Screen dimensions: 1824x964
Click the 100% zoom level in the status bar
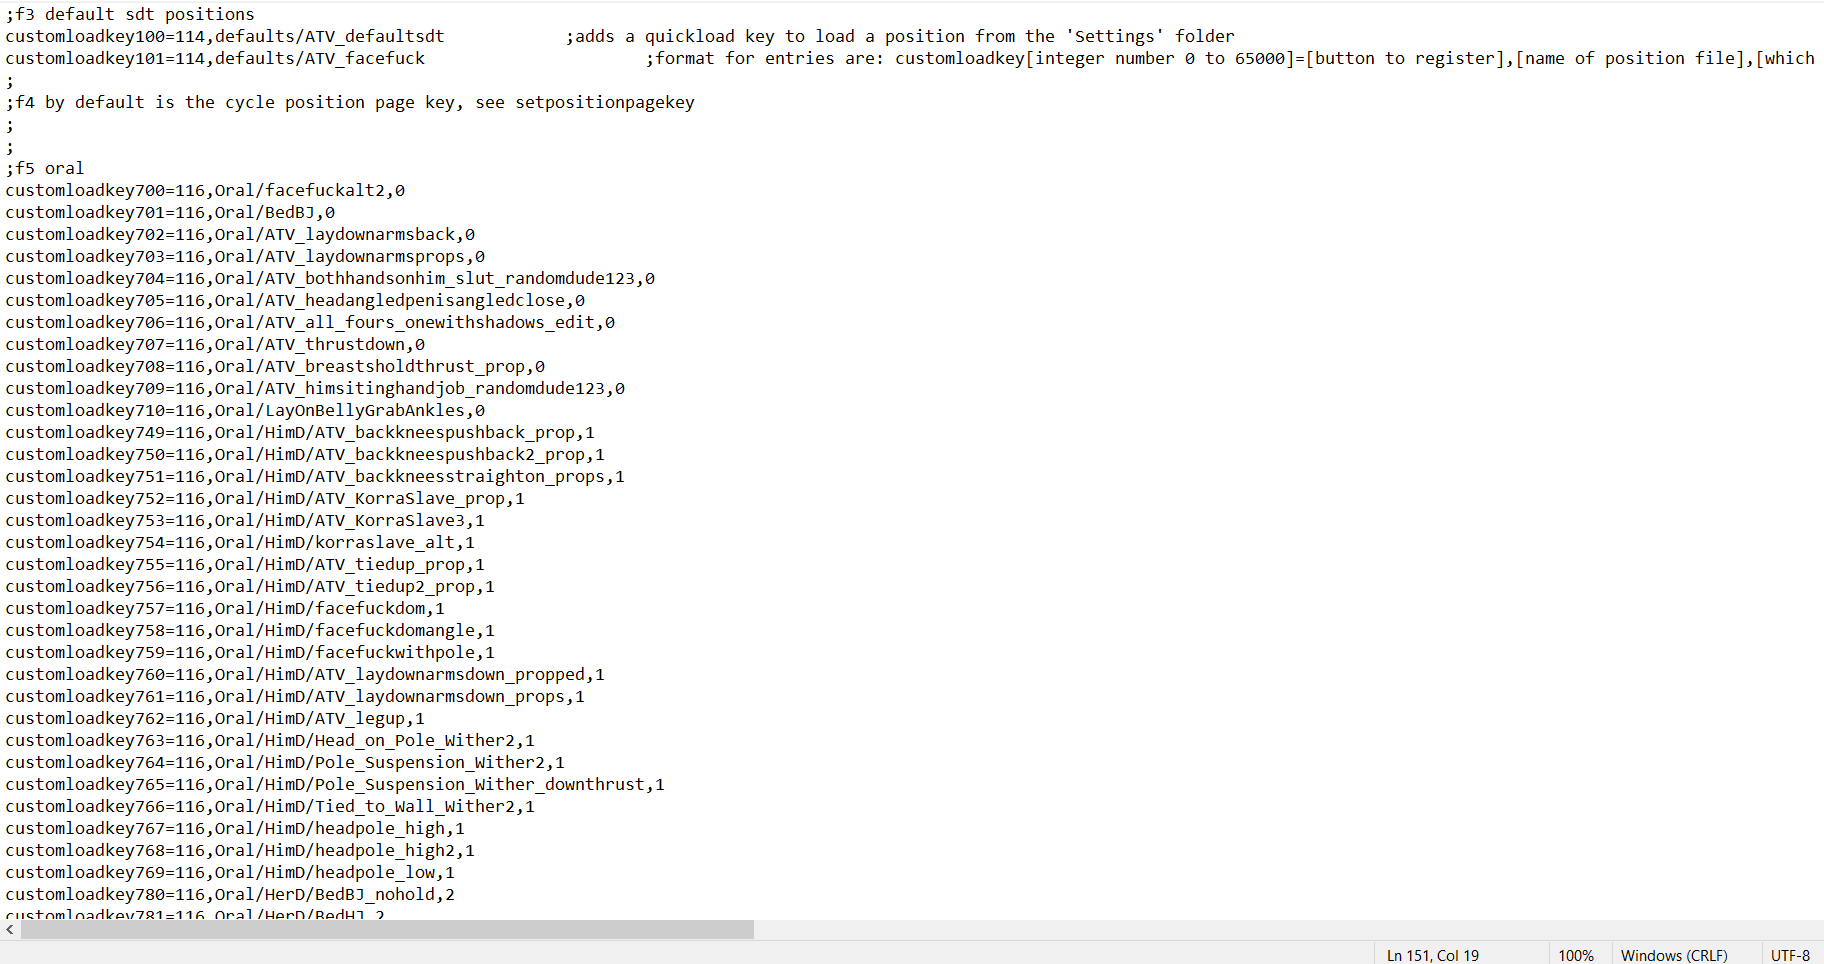click(1575, 955)
